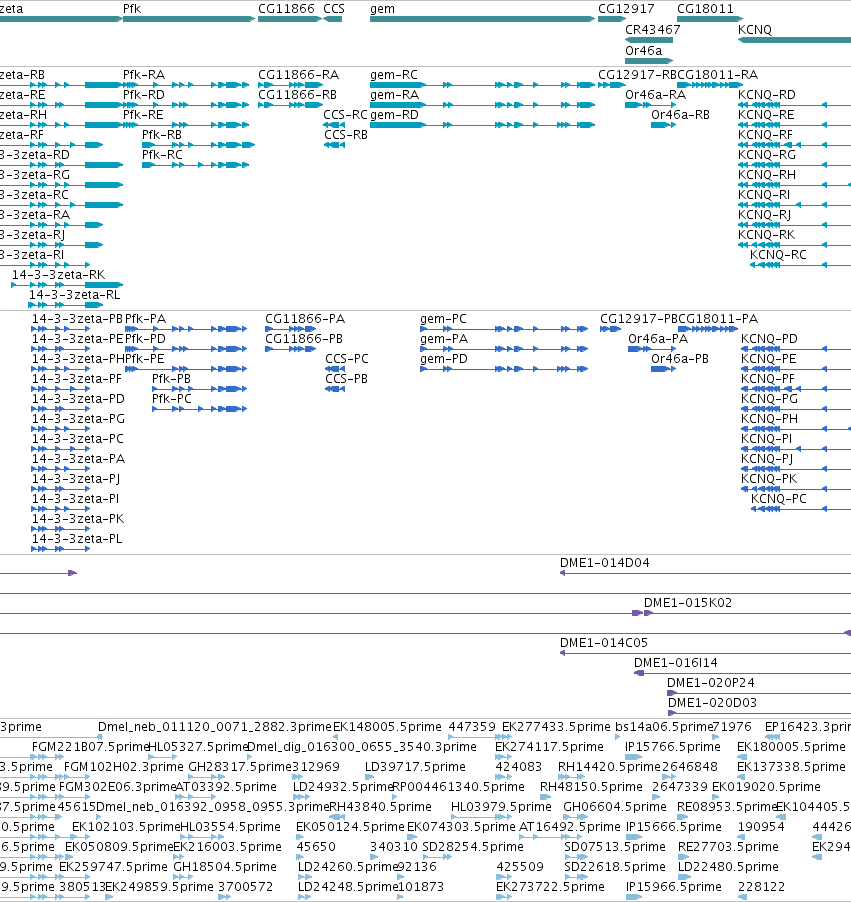851x902 pixels.
Task: Select clone DME1-015K02
Action: pyautogui.click(x=688, y=603)
